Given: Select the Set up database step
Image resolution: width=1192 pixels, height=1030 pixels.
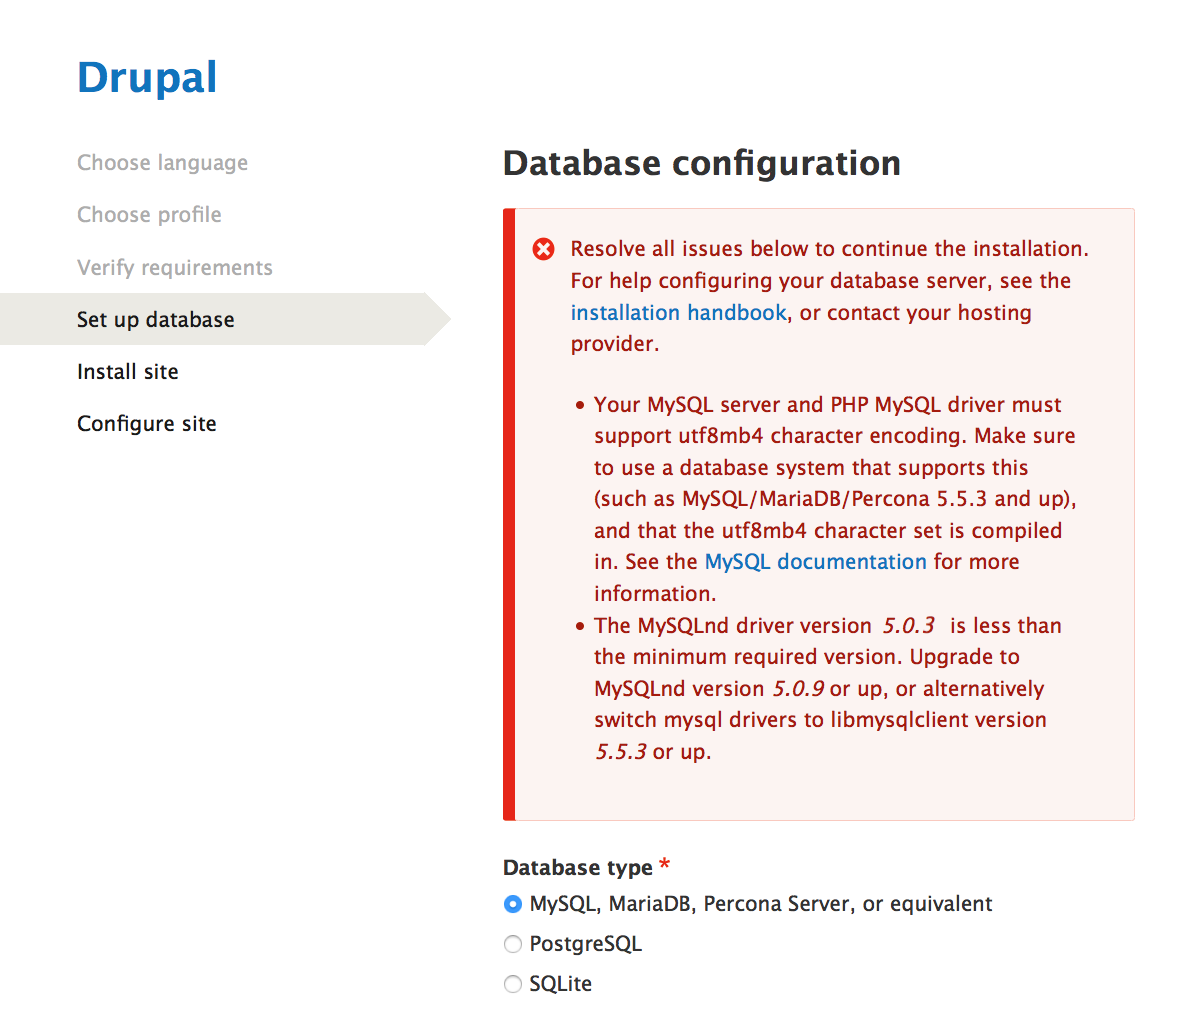Looking at the screenshot, I should click(x=155, y=320).
